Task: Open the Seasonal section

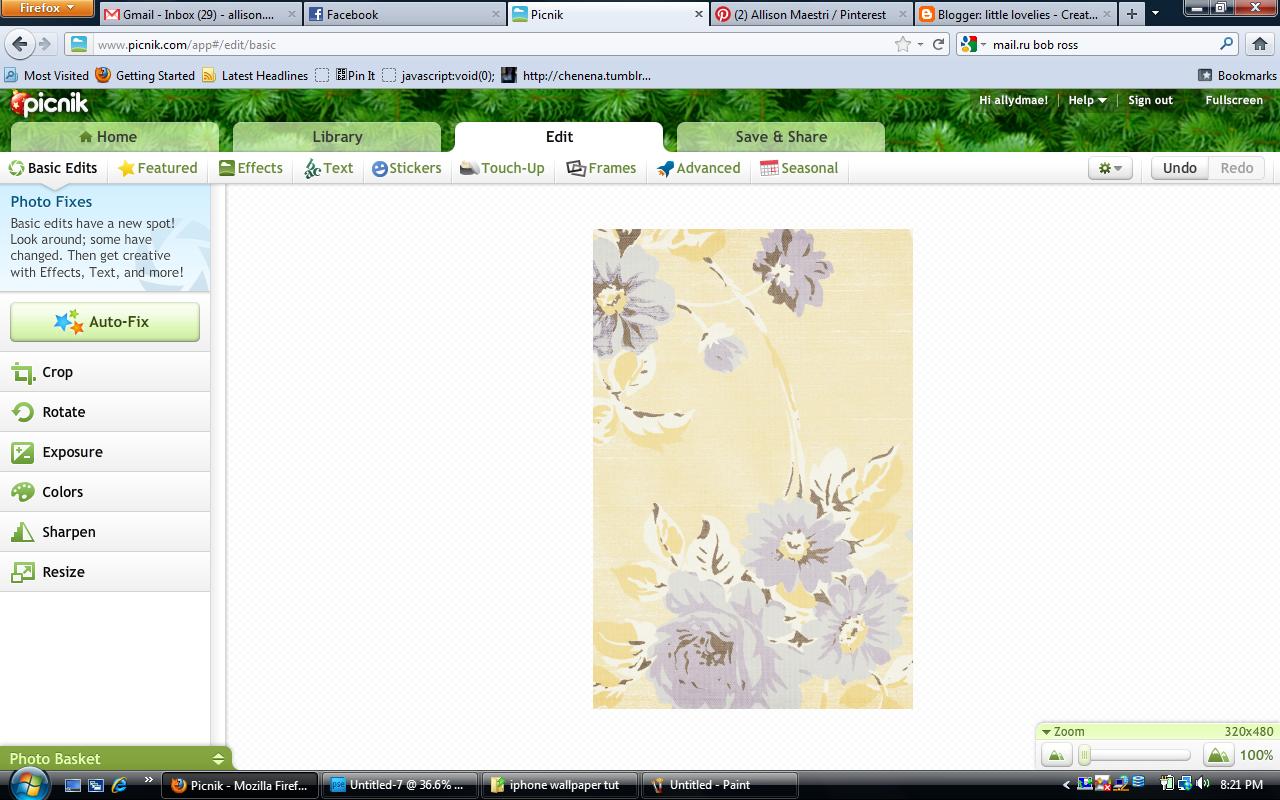Action: click(x=799, y=168)
